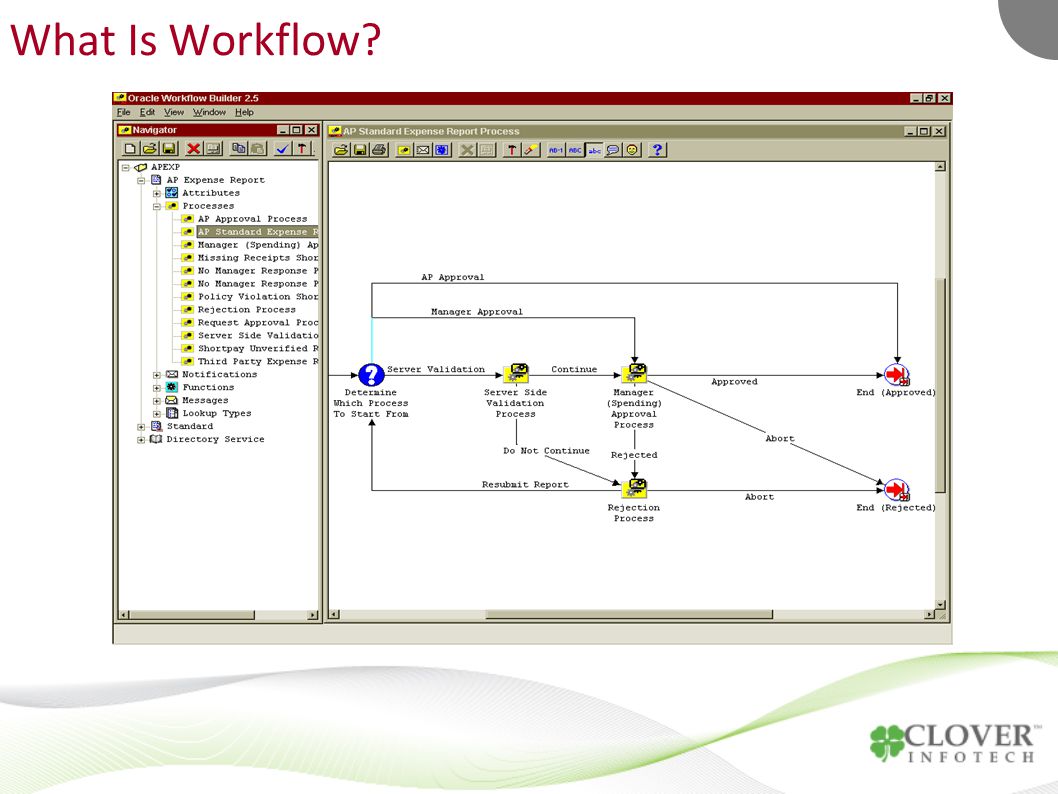This screenshot has width=1058, height=794.
Task: Open the View menu
Action: [173, 113]
